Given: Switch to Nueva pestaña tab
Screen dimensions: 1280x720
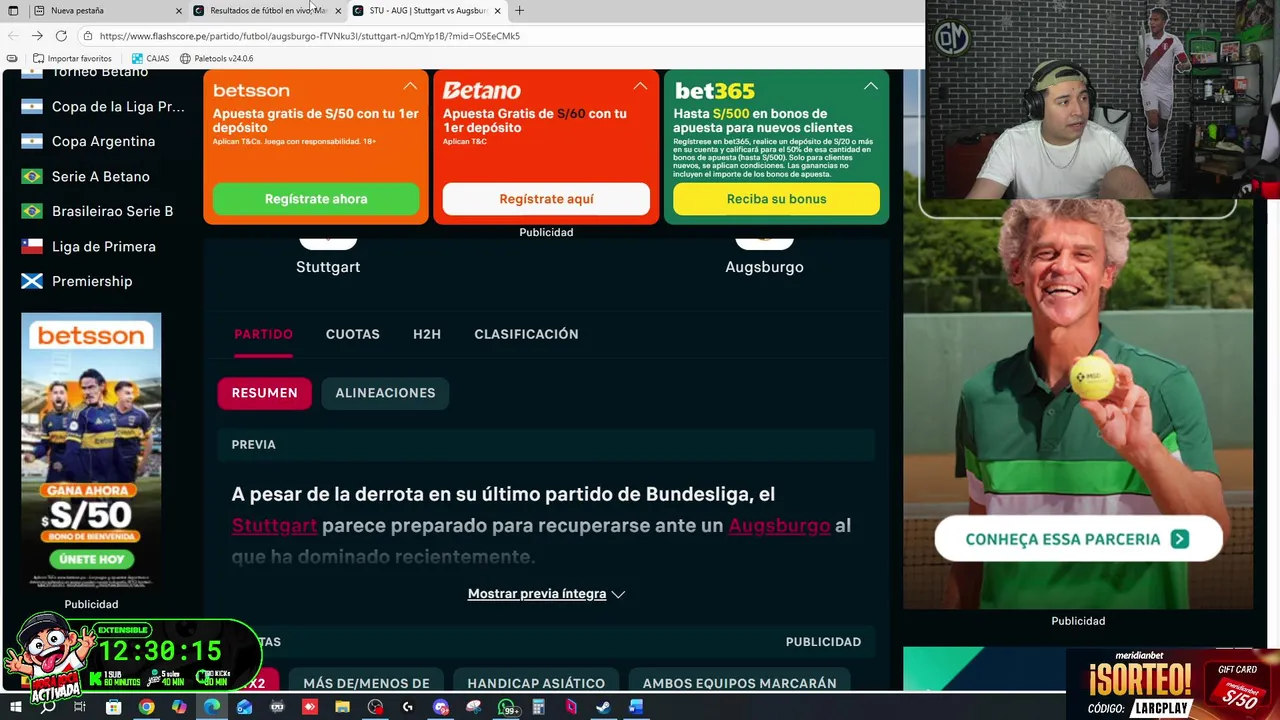Looking at the screenshot, I should (107, 11).
